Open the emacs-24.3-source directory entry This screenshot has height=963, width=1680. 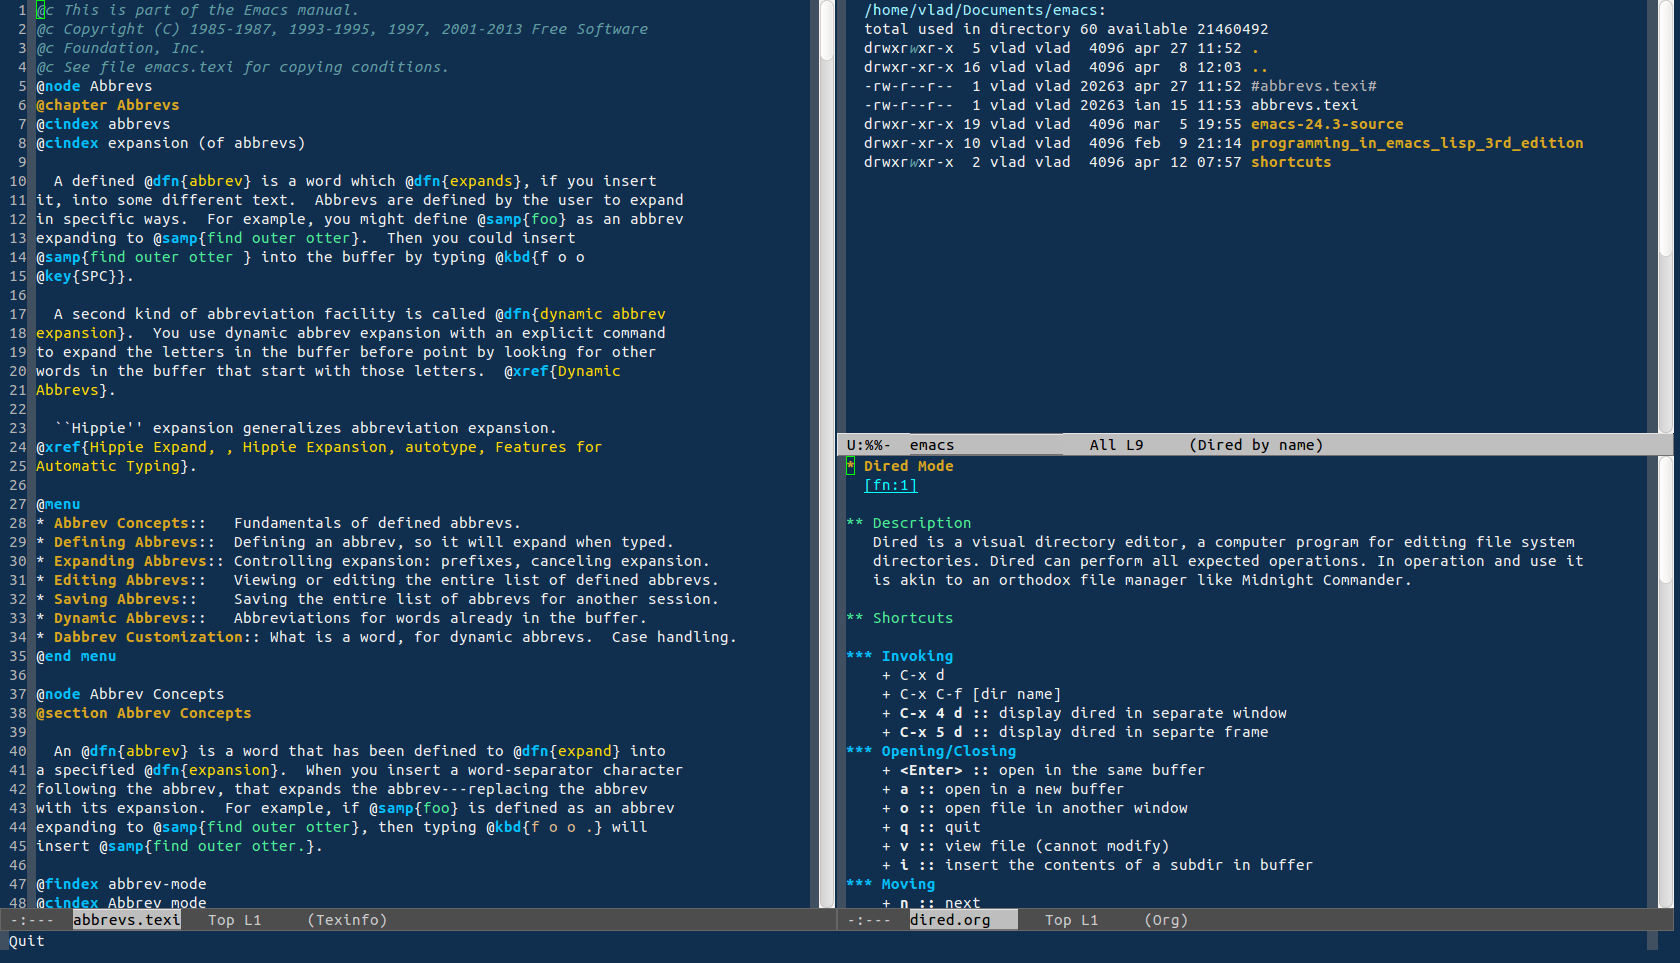tap(1326, 123)
